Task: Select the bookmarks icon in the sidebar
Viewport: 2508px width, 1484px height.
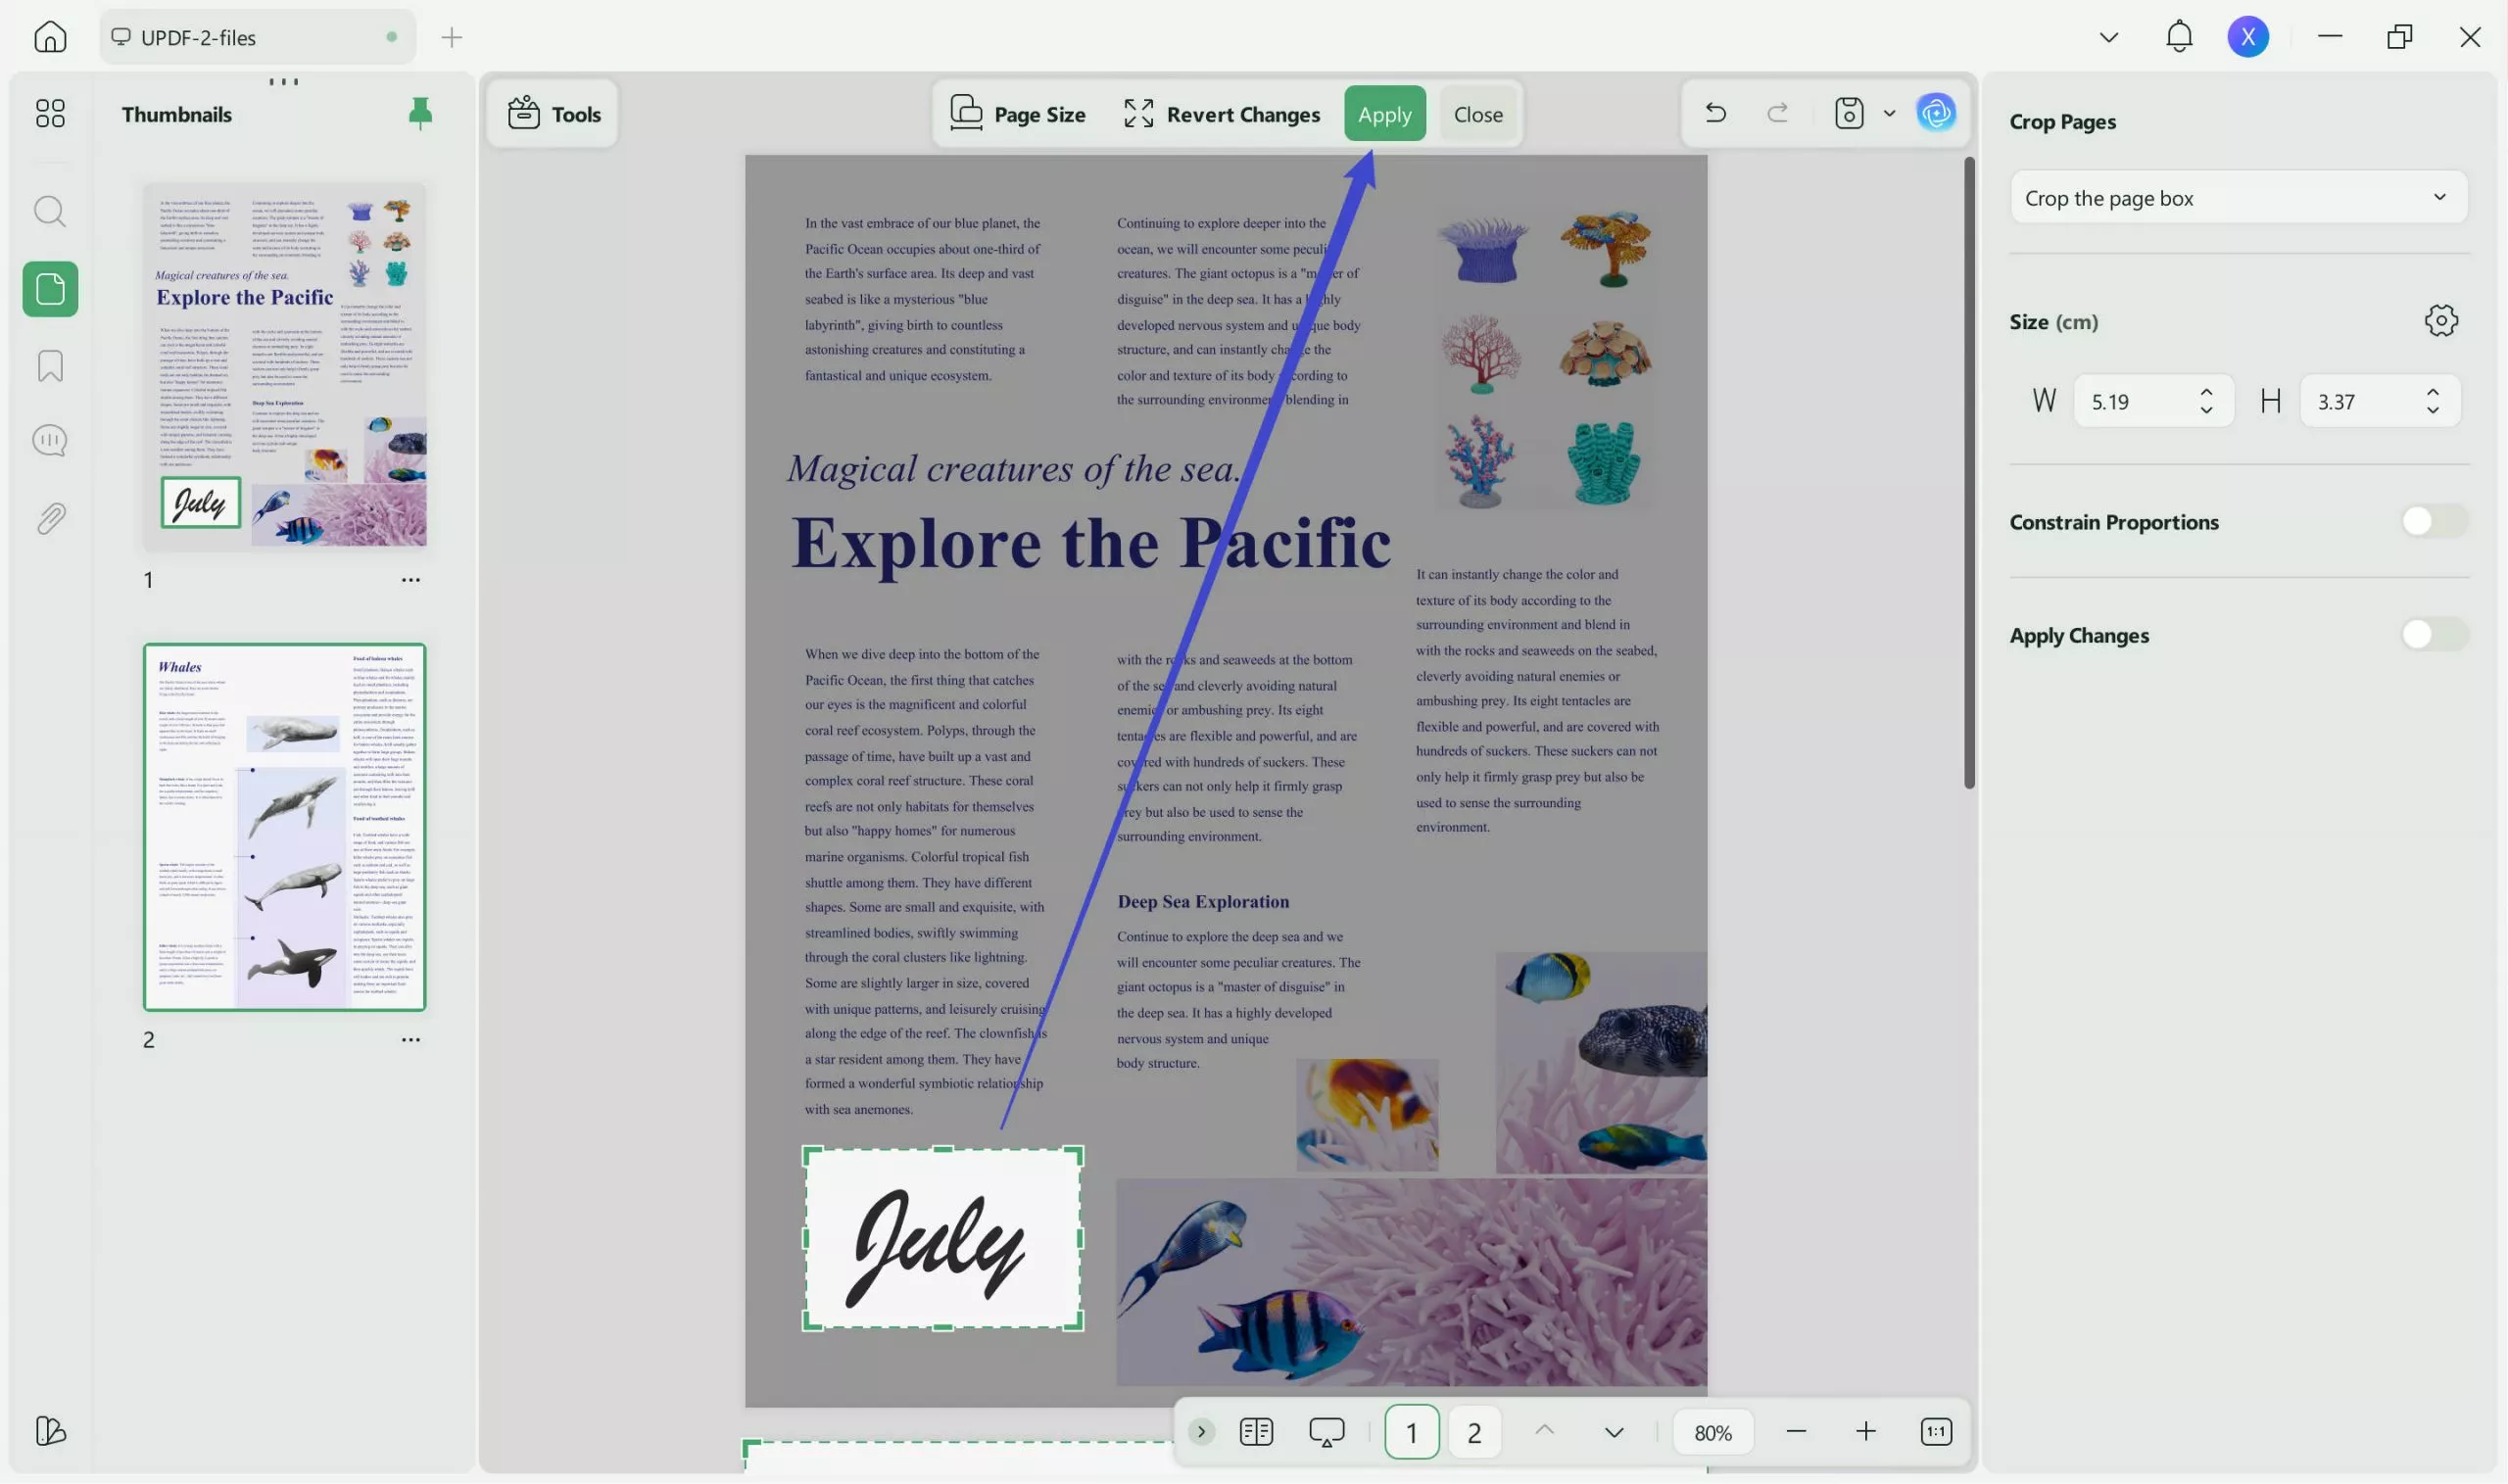Action: (x=49, y=366)
